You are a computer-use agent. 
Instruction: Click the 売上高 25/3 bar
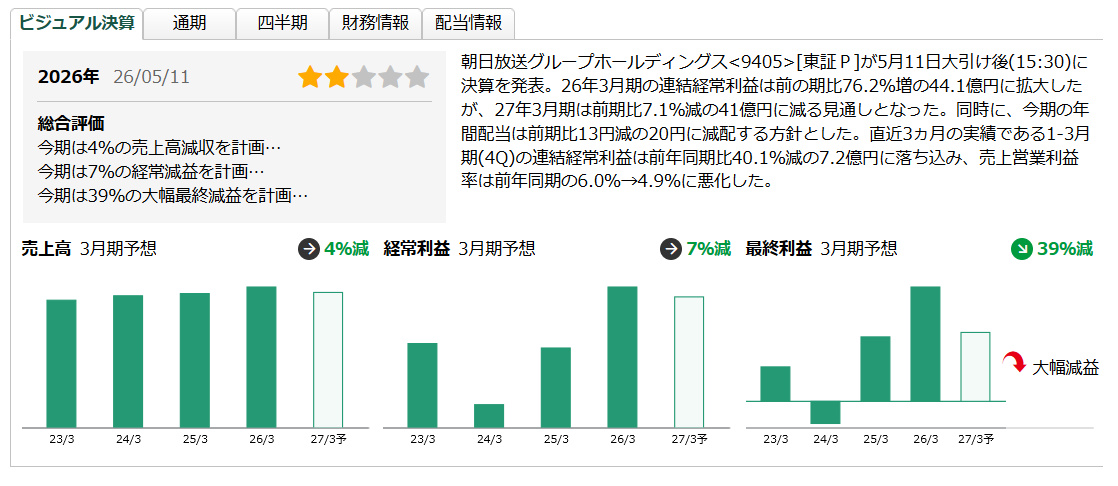tap(195, 360)
